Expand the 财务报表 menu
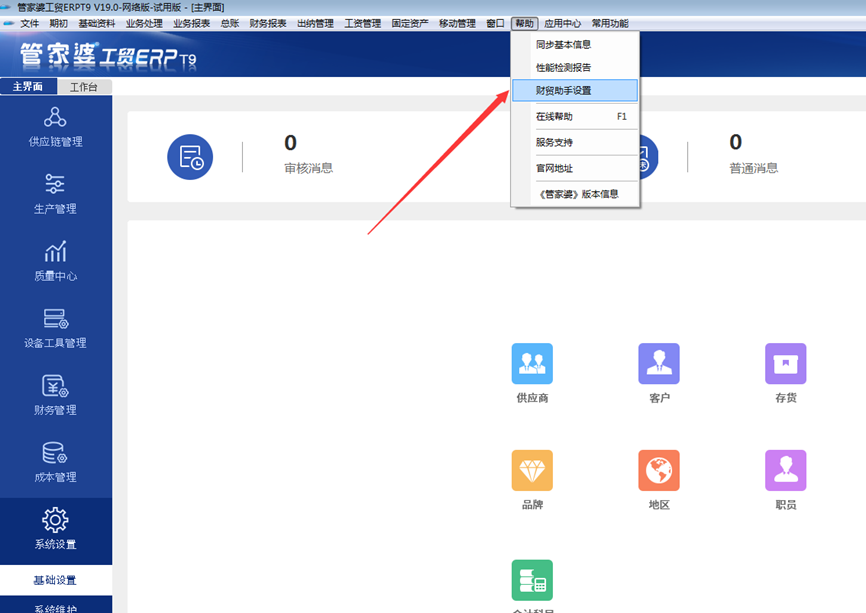 (267, 23)
